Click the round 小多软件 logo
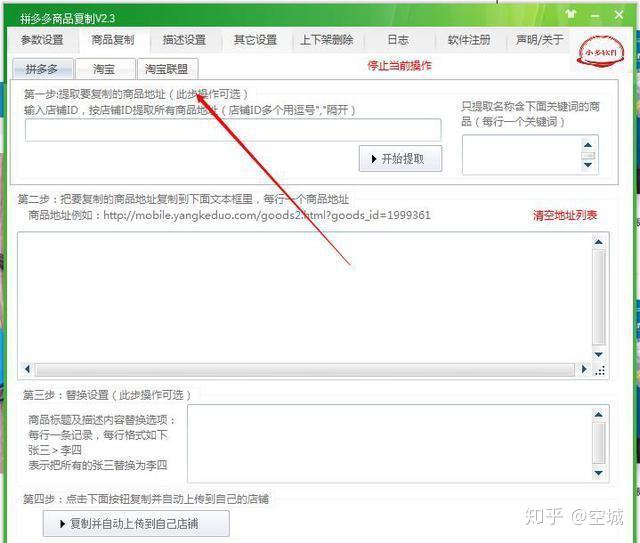640x543 pixels. point(600,52)
